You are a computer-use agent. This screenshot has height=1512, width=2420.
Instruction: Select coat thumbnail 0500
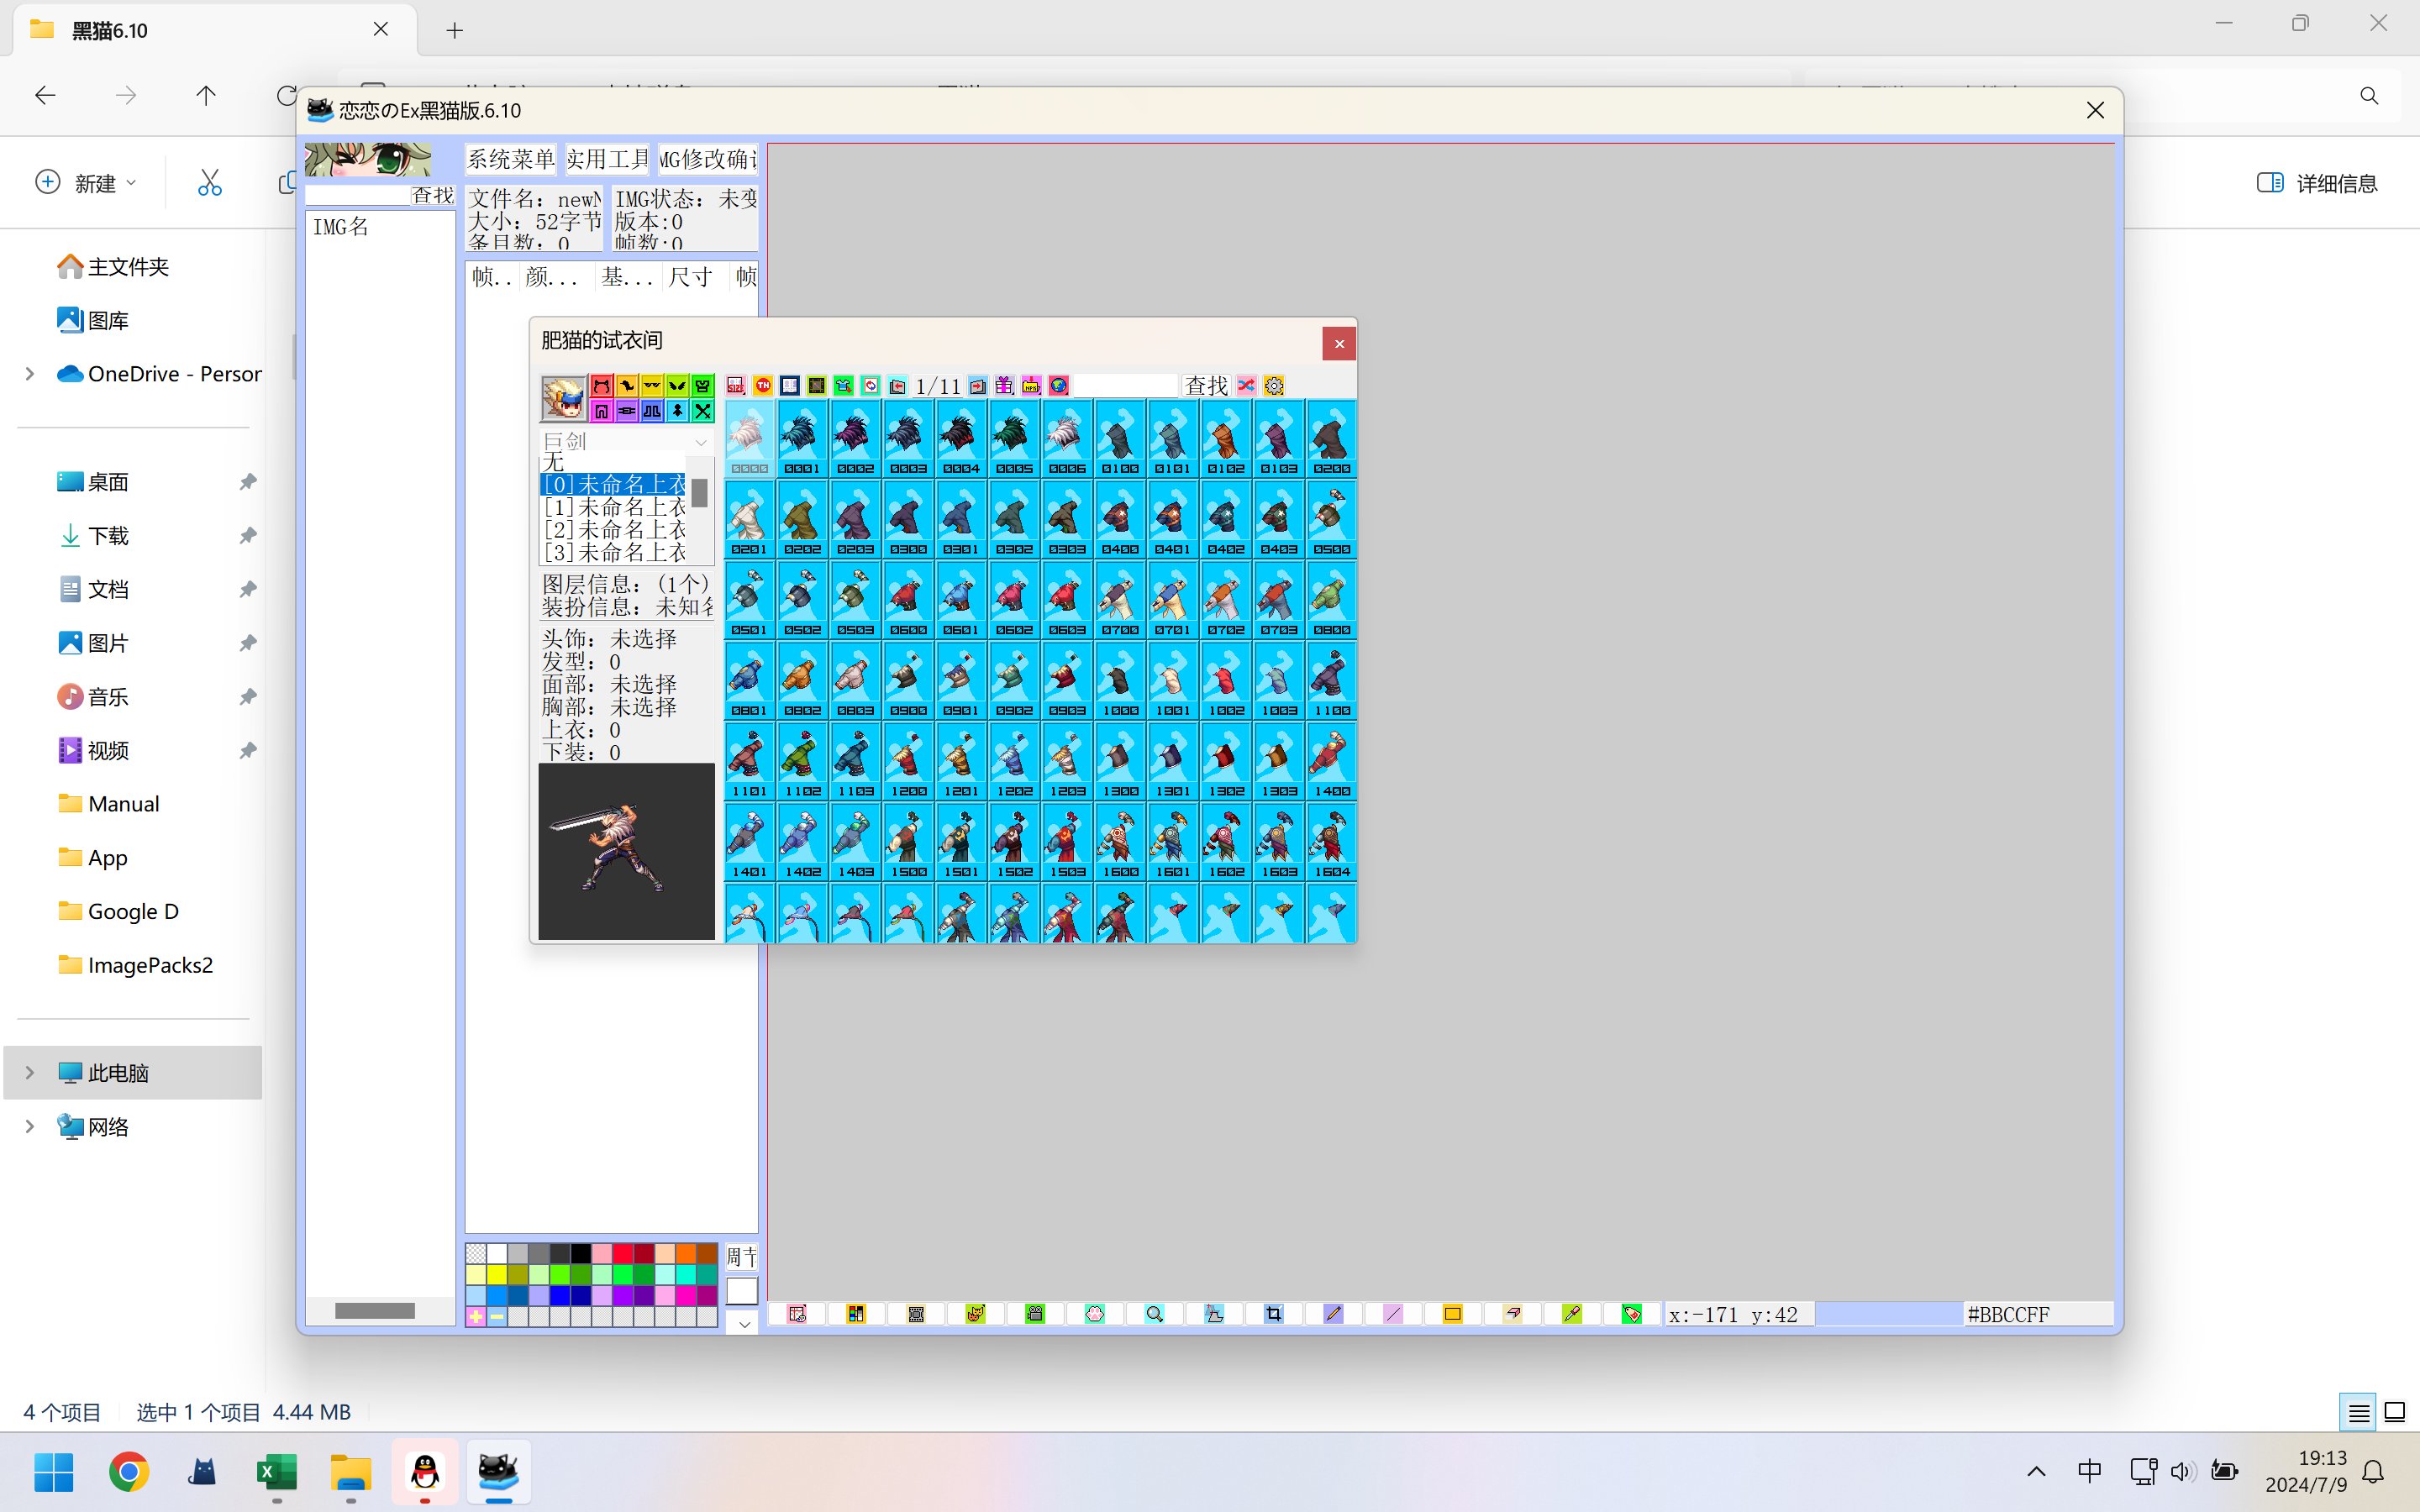(x=1332, y=519)
